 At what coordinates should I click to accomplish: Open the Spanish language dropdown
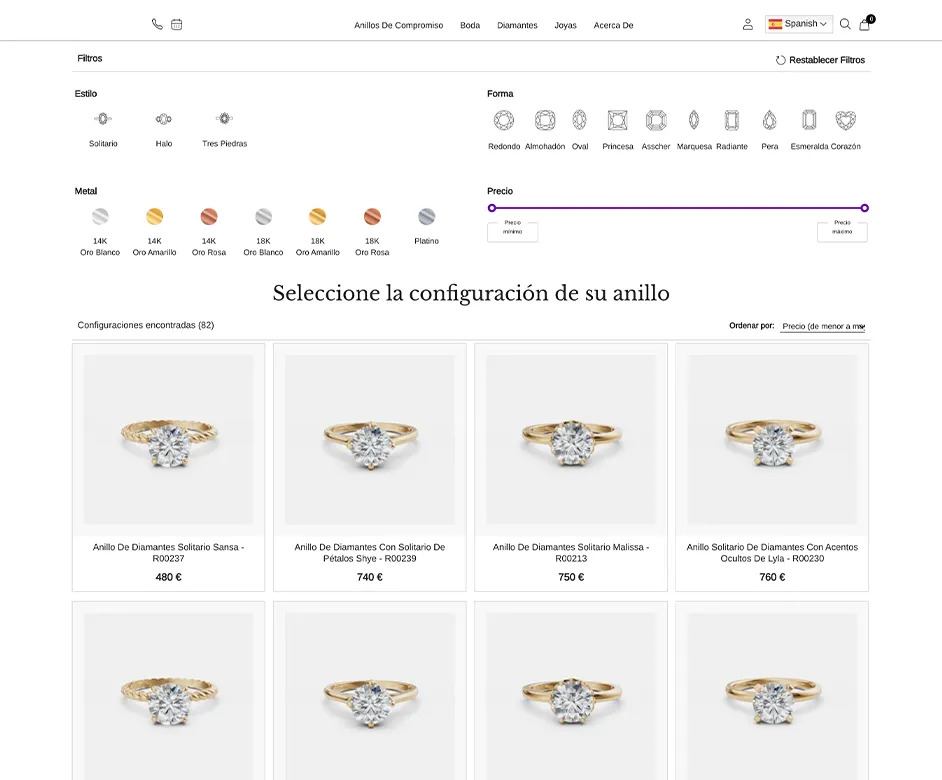coord(798,23)
